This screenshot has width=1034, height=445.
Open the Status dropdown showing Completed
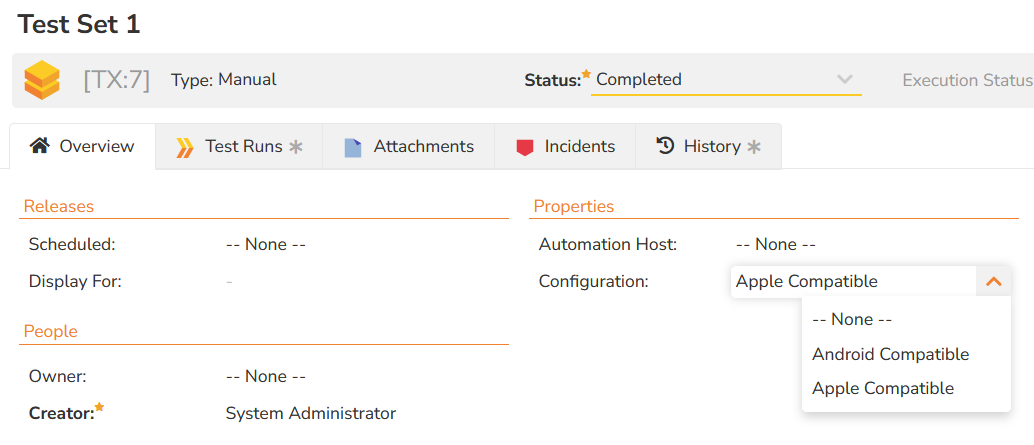tap(726, 80)
